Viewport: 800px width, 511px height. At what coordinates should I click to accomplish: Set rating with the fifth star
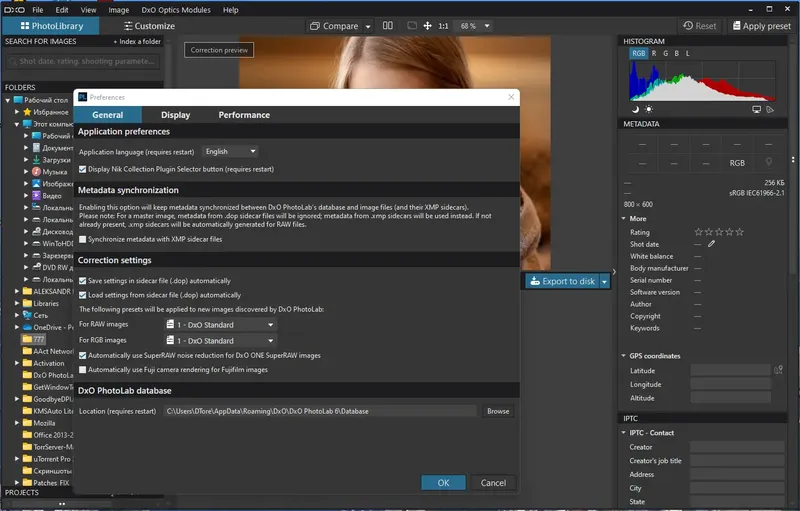(x=740, y=232)
